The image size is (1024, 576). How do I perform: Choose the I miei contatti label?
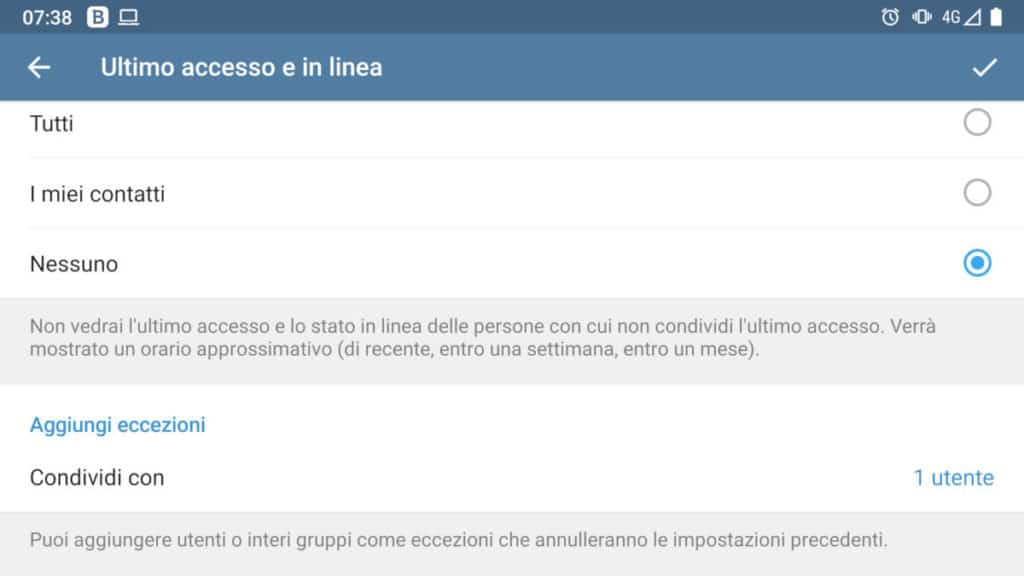tap(97, 194)
